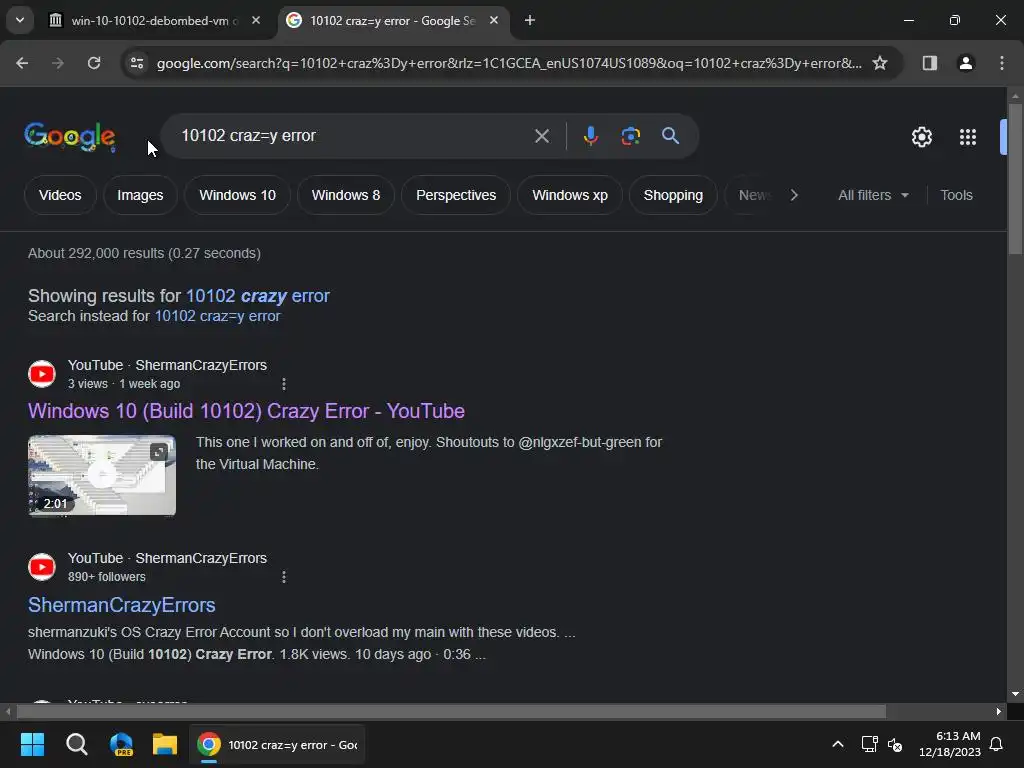
Task: Search instead for 10102 craz=y error
Action: pos(217,316)
